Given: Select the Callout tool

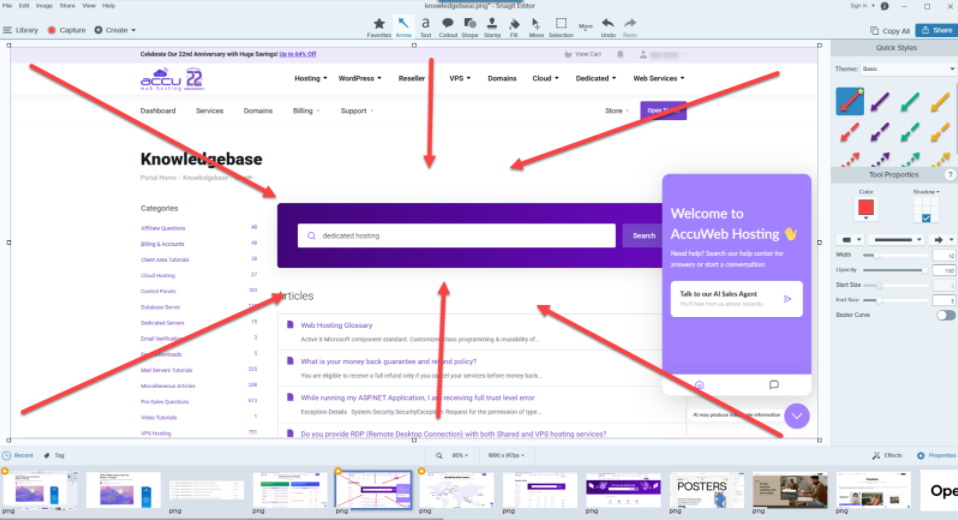Looking at the screenshot, I should [447, 24].
